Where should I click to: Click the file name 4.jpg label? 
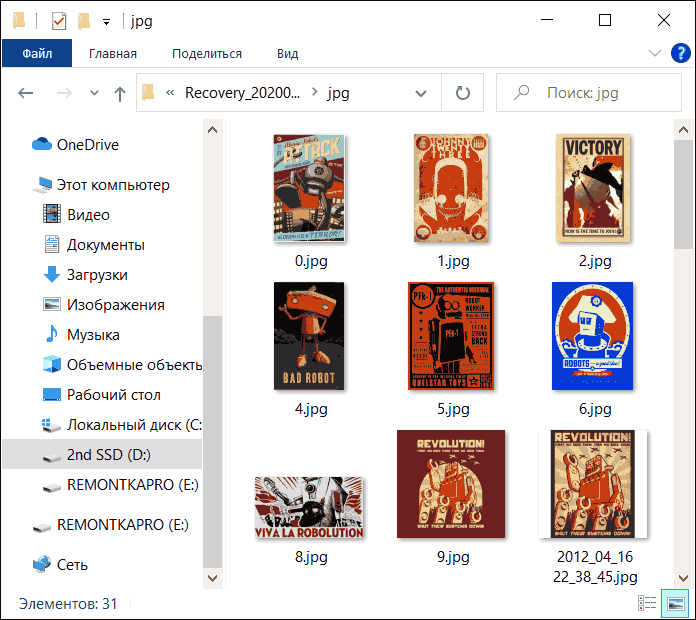311,408
